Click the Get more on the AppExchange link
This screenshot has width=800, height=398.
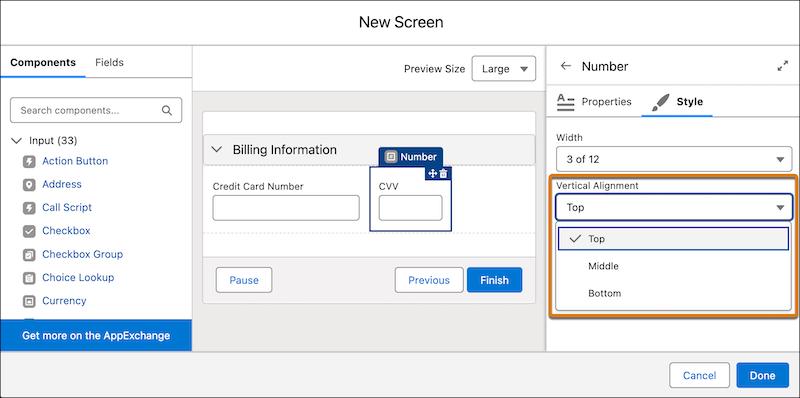(96, 336)
